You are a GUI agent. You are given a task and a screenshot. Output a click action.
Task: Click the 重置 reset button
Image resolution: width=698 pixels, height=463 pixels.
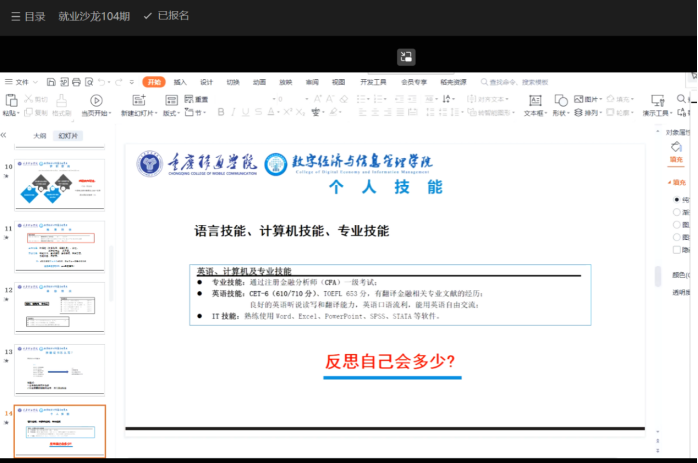(x=197, y=100)
